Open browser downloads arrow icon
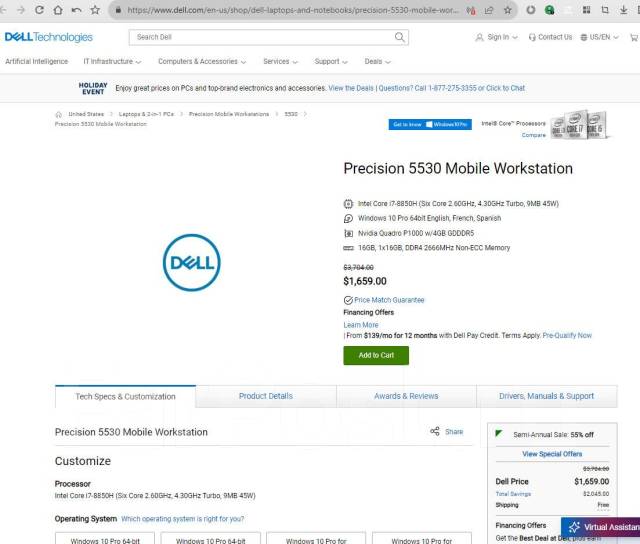Screen dimensions: 640x544 pyautogui.click(x=623, y=10)
